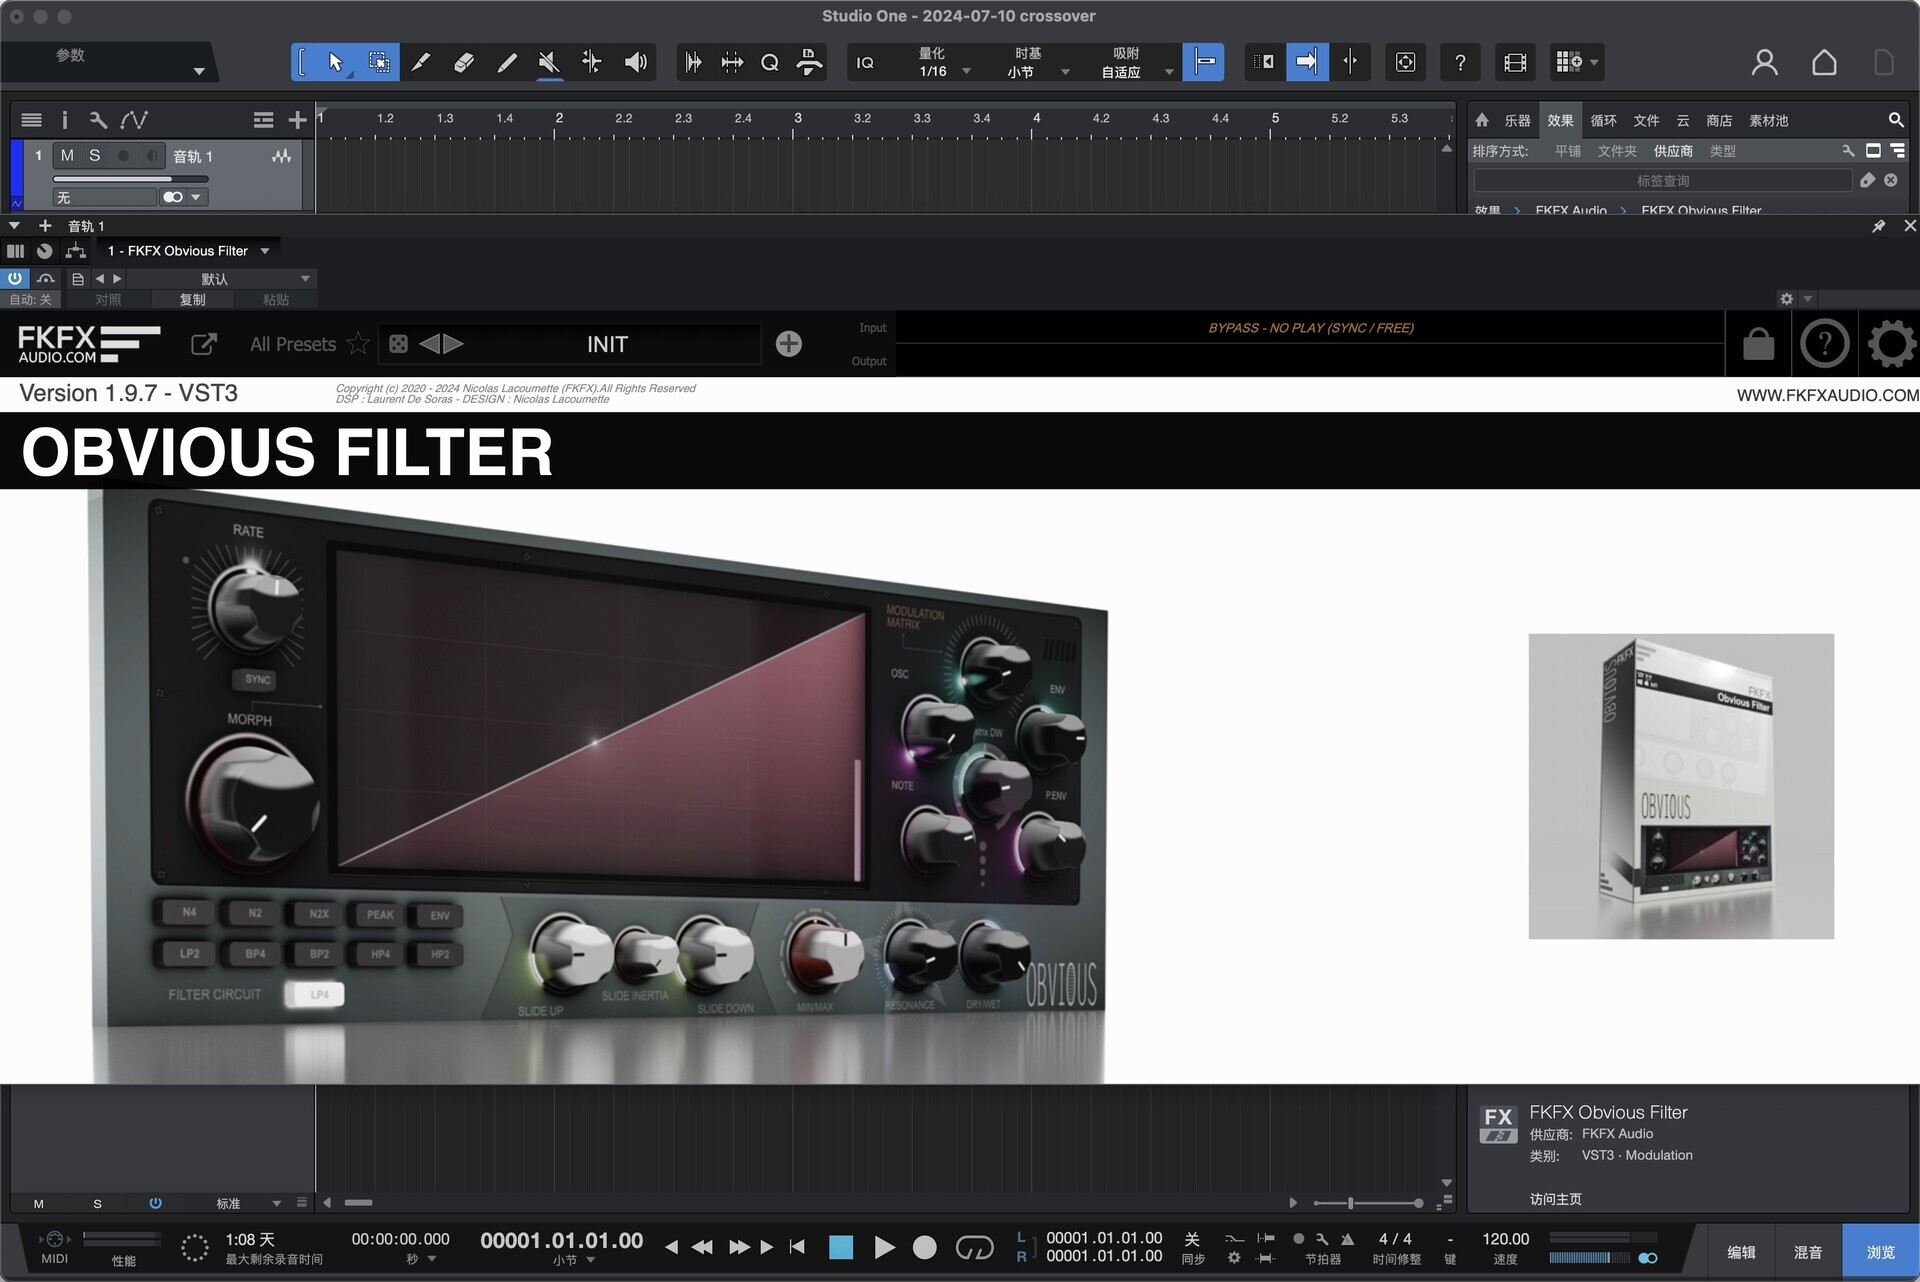Select the Listen speaker tool
This screenshot has height=1282, width=1920.
[635, 62]
